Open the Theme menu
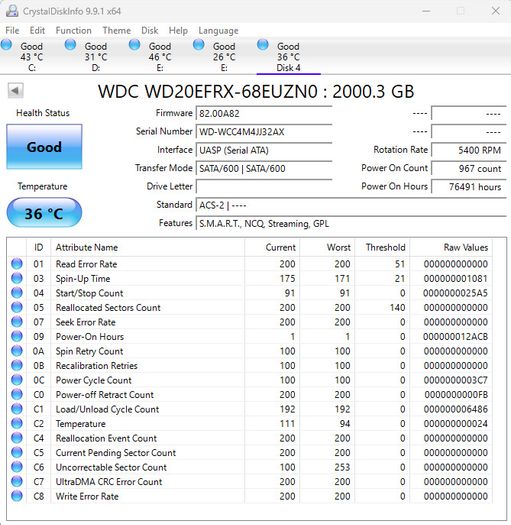The width and height of the screenshot is (511, 525). click(x=117, y=30)
